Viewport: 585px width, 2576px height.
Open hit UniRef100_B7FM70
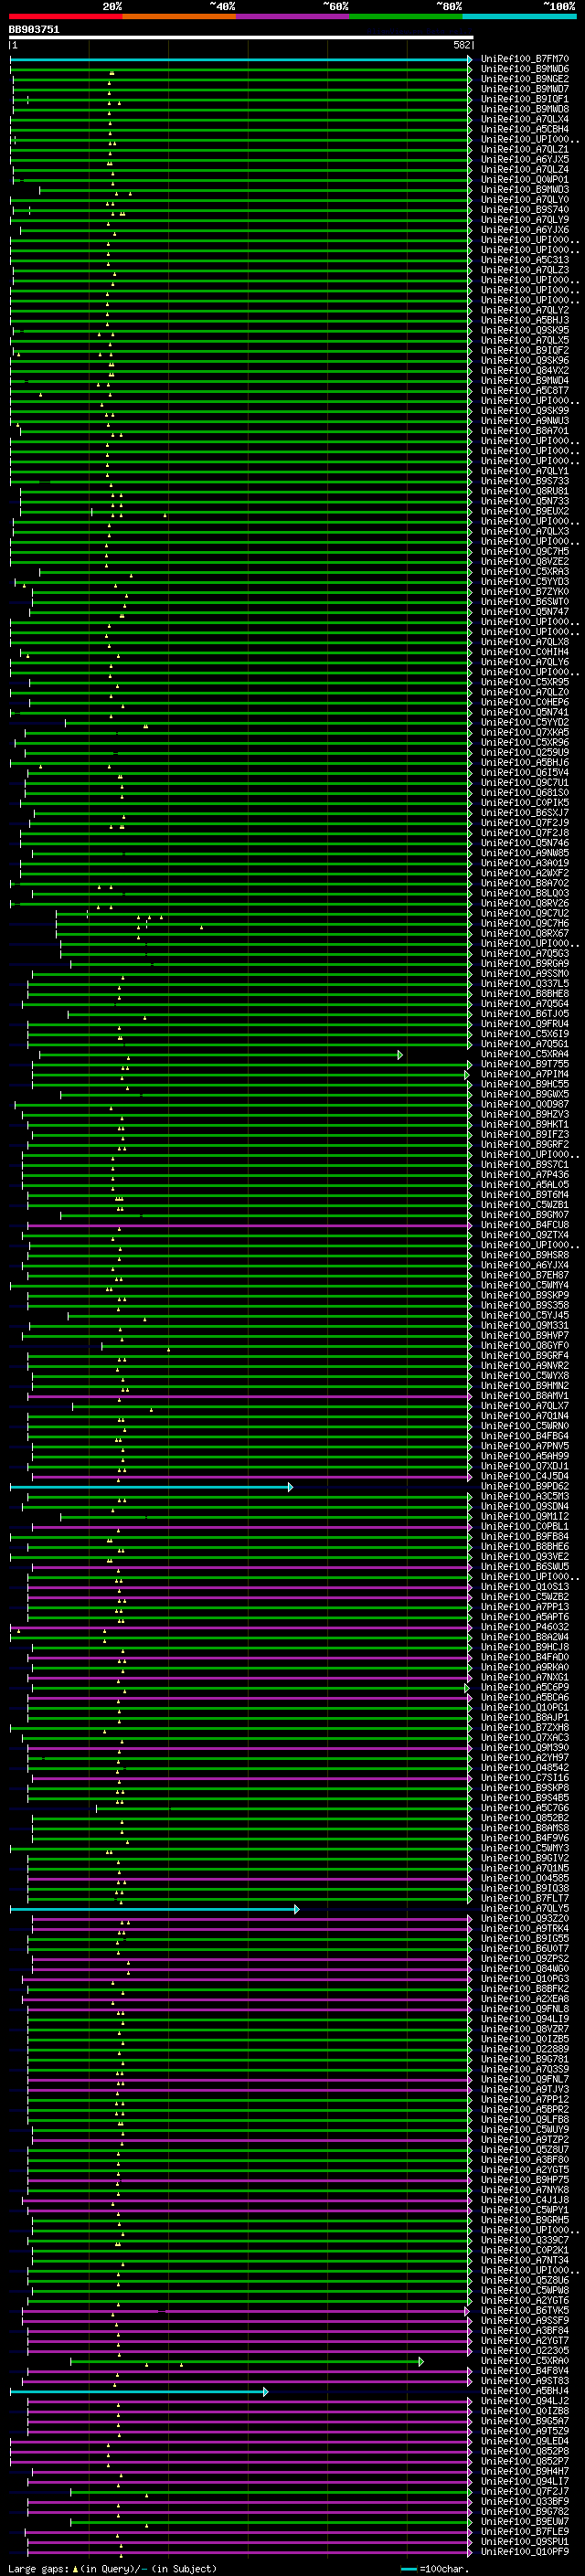click(525, 59)
